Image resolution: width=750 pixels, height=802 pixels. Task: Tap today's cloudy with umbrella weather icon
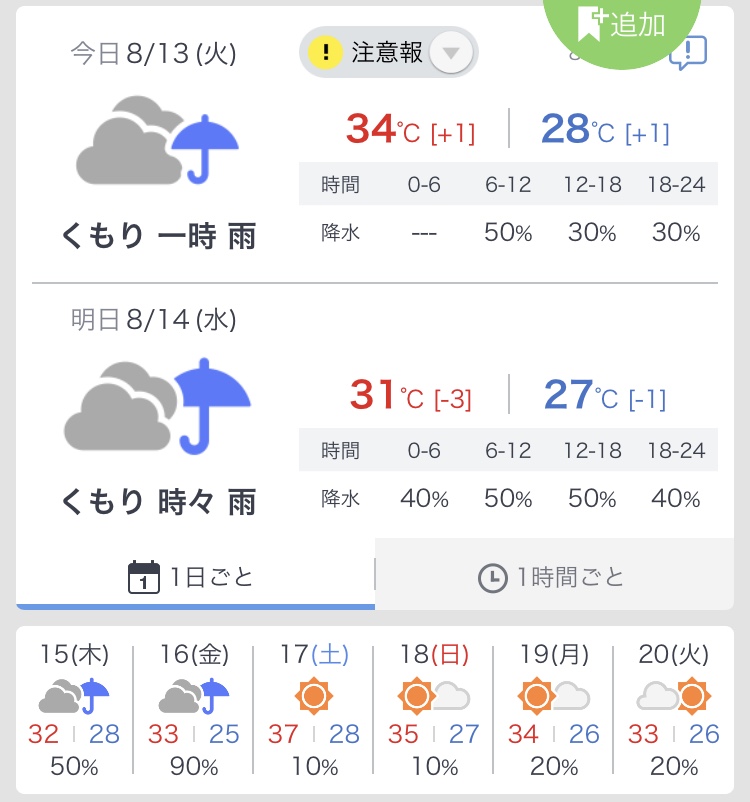(x=157, y=140)
